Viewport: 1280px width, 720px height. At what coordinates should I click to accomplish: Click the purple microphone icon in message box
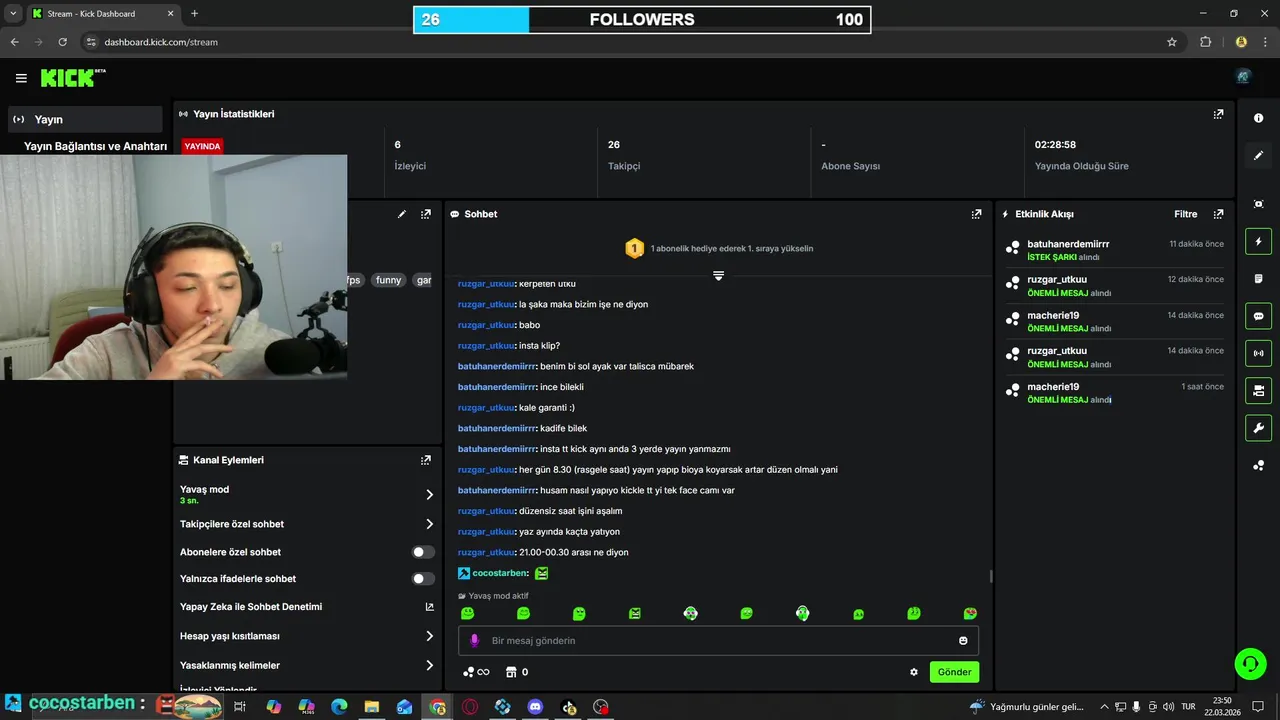pos(475,641)
